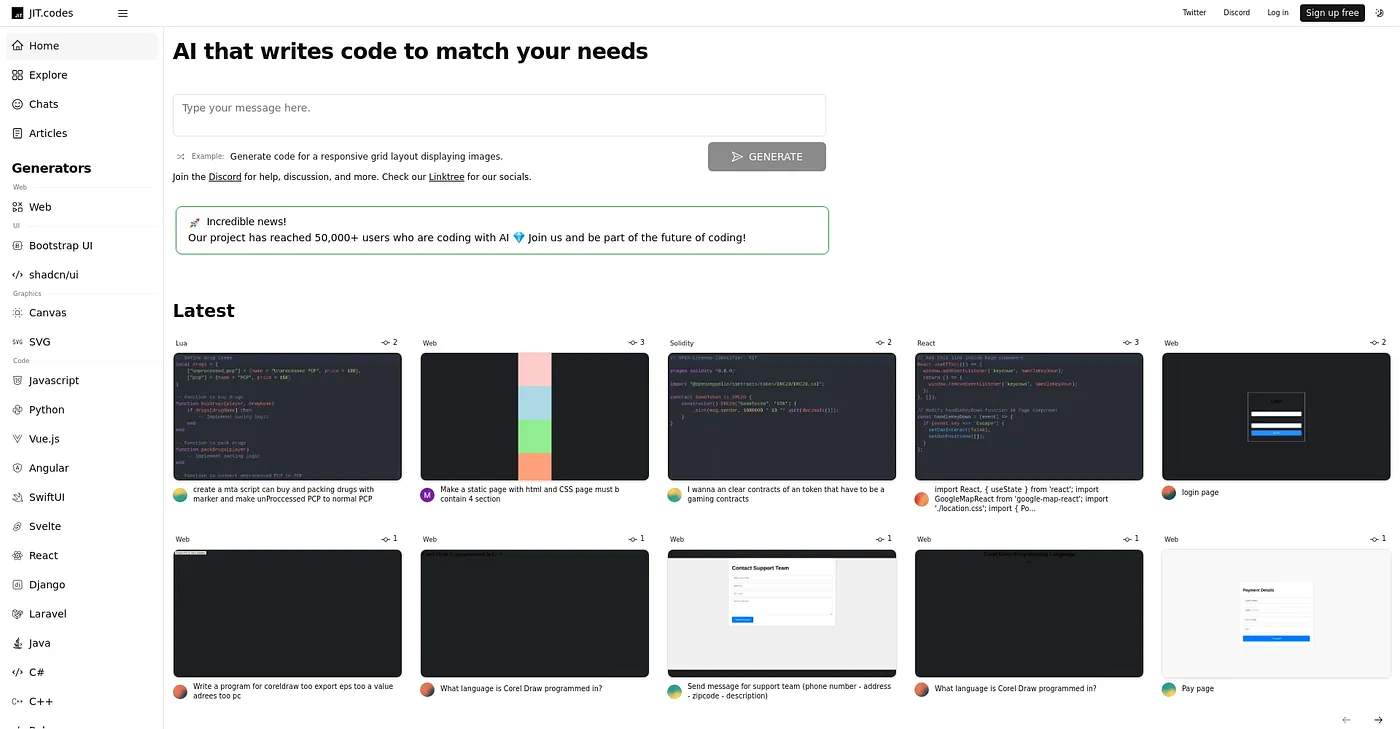Click the message input field
Image resolution: width=1400 pixels, height=729 pixels.
point(499,115)
